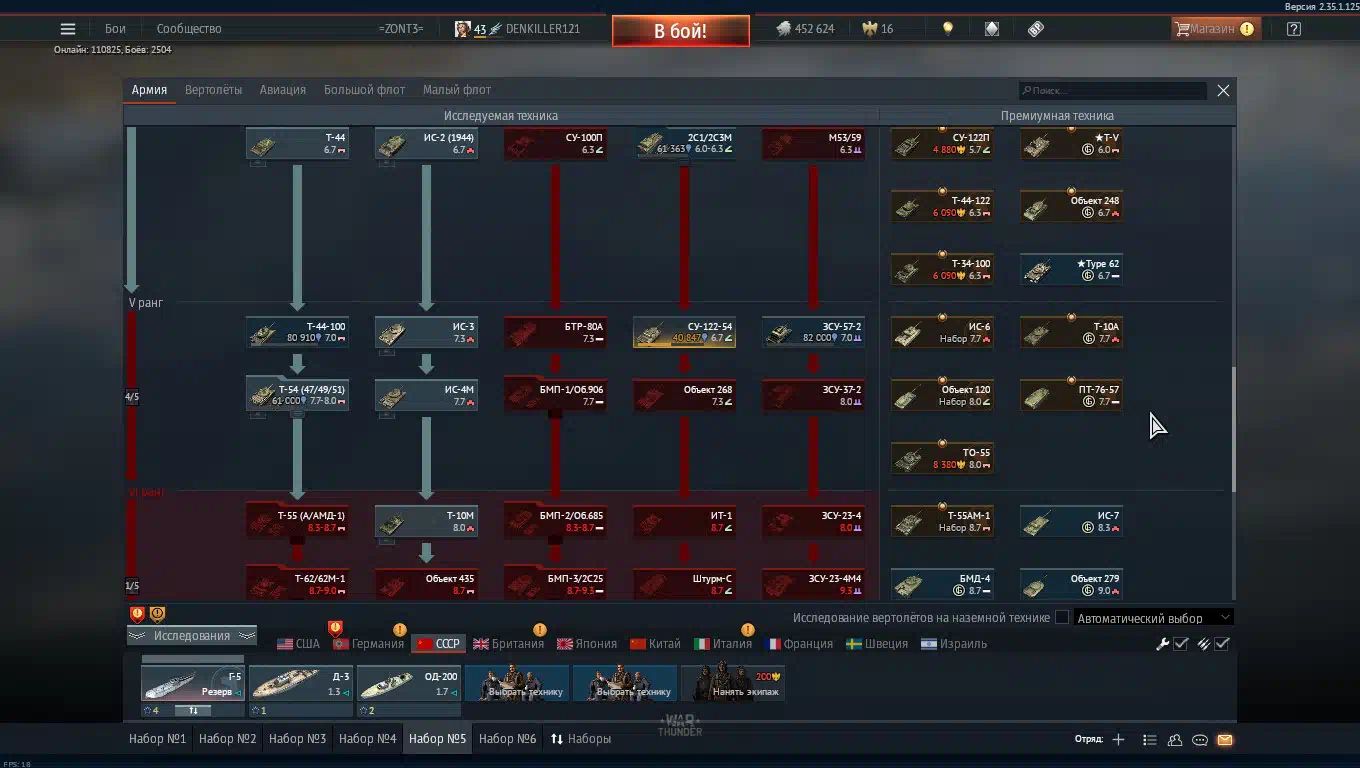This screenshot has height=768, width=1360.
Task: Select the Т-44 tank card
Action: tap(297, 144)
